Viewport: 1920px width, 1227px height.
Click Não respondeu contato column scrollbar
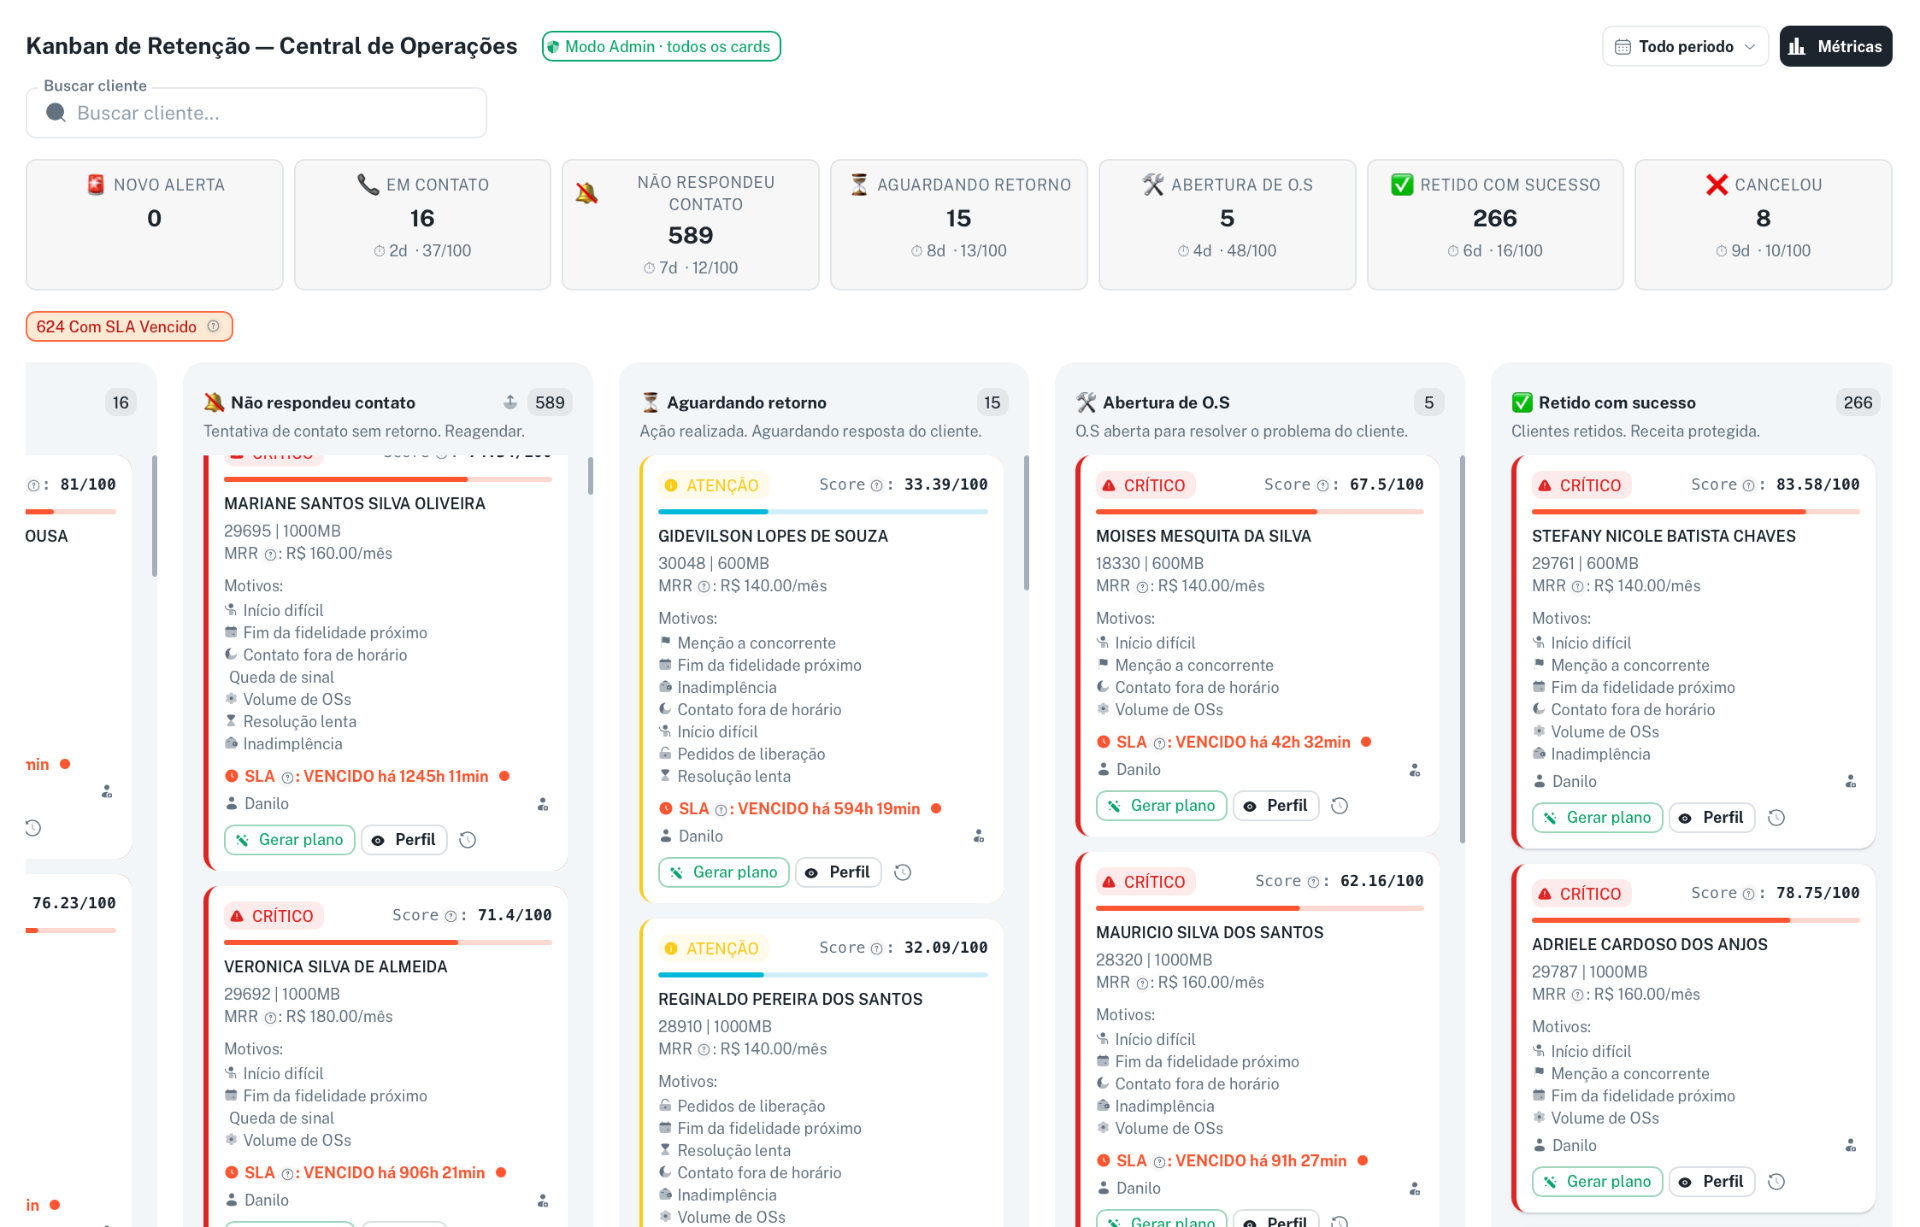coord(590,476)
